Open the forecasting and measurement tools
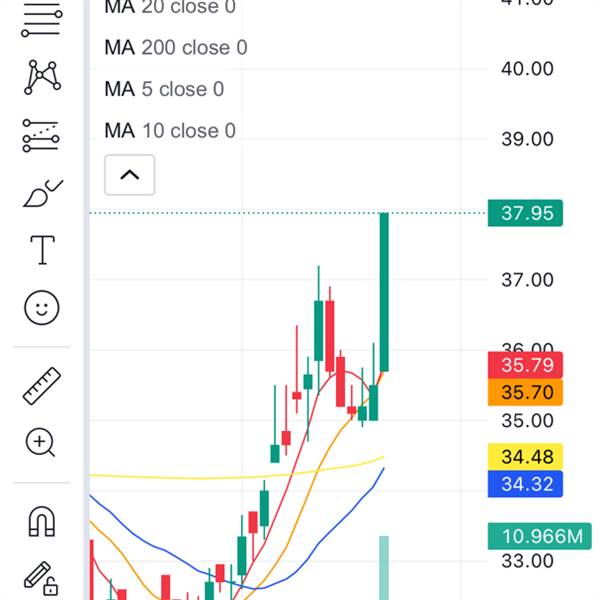The height and width of the screenshot is (600, 600). tap(41, 136)
